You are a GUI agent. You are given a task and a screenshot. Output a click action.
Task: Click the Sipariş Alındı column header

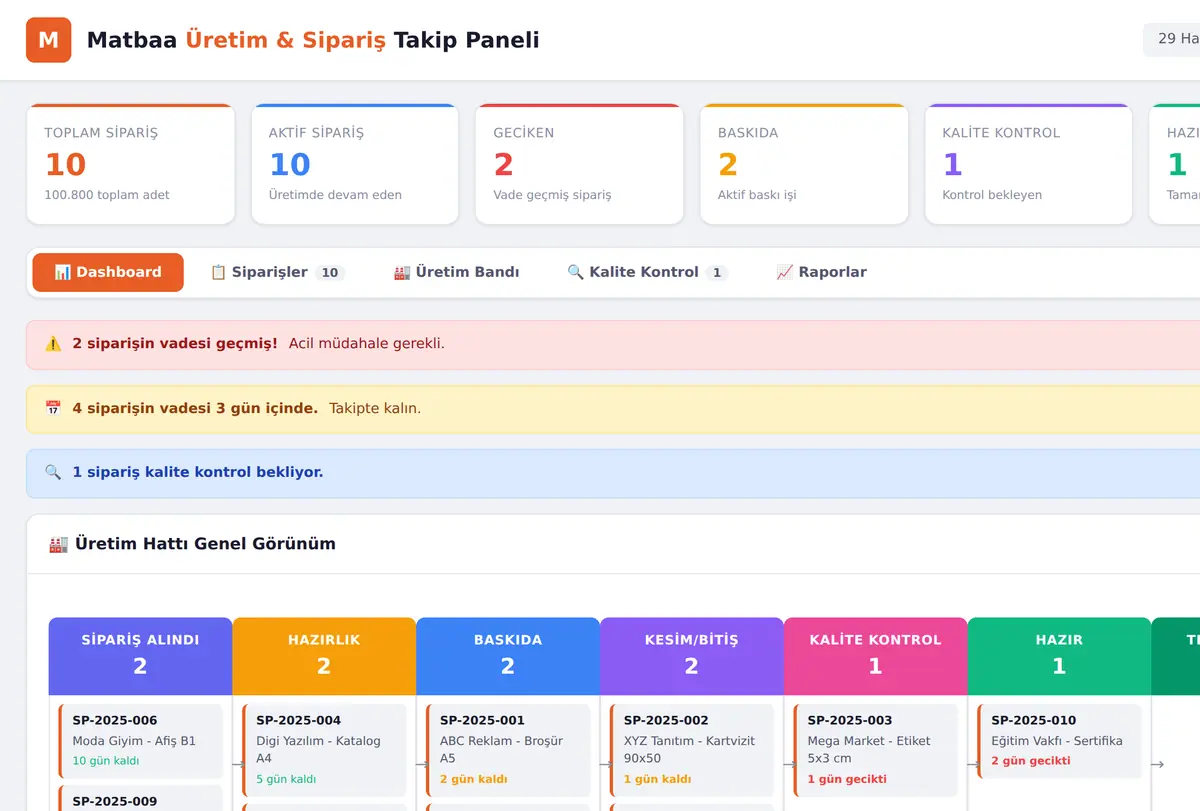(140, 656)
